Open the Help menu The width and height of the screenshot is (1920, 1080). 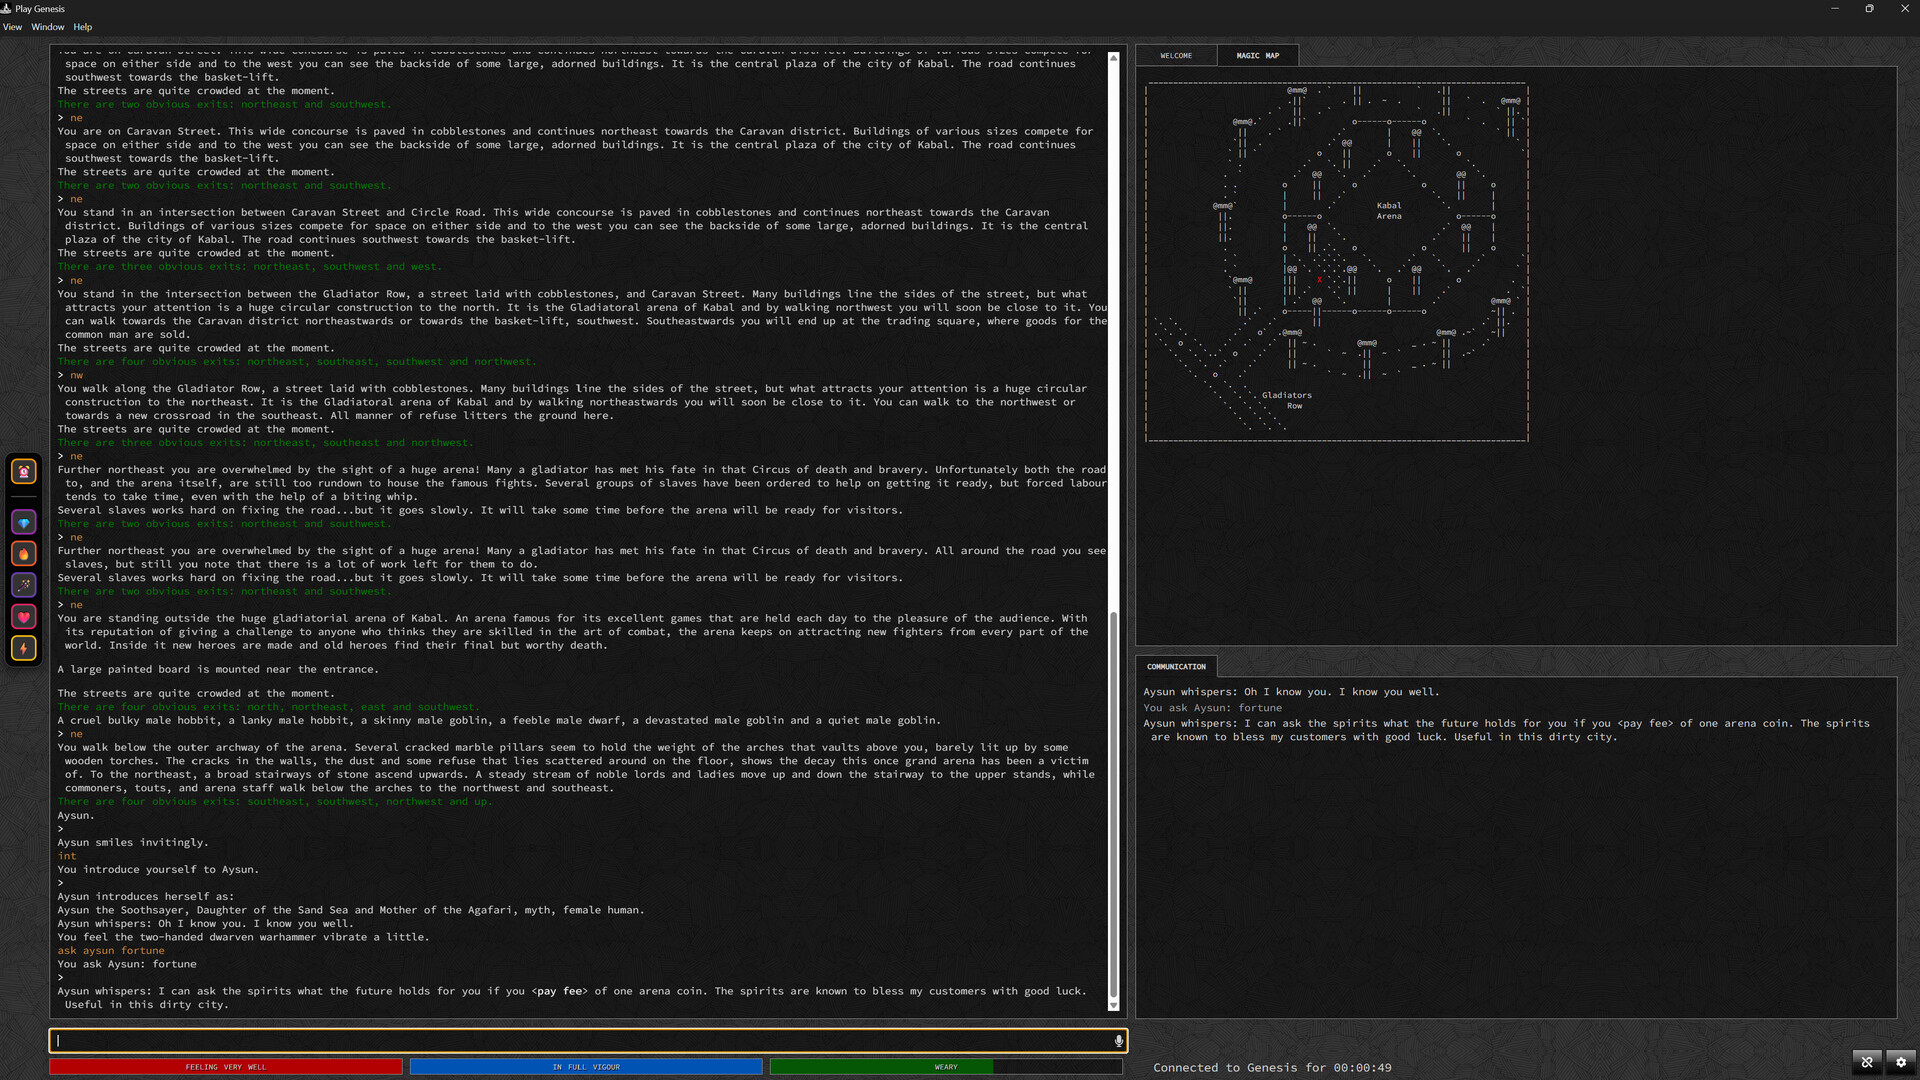coord(83,27)
